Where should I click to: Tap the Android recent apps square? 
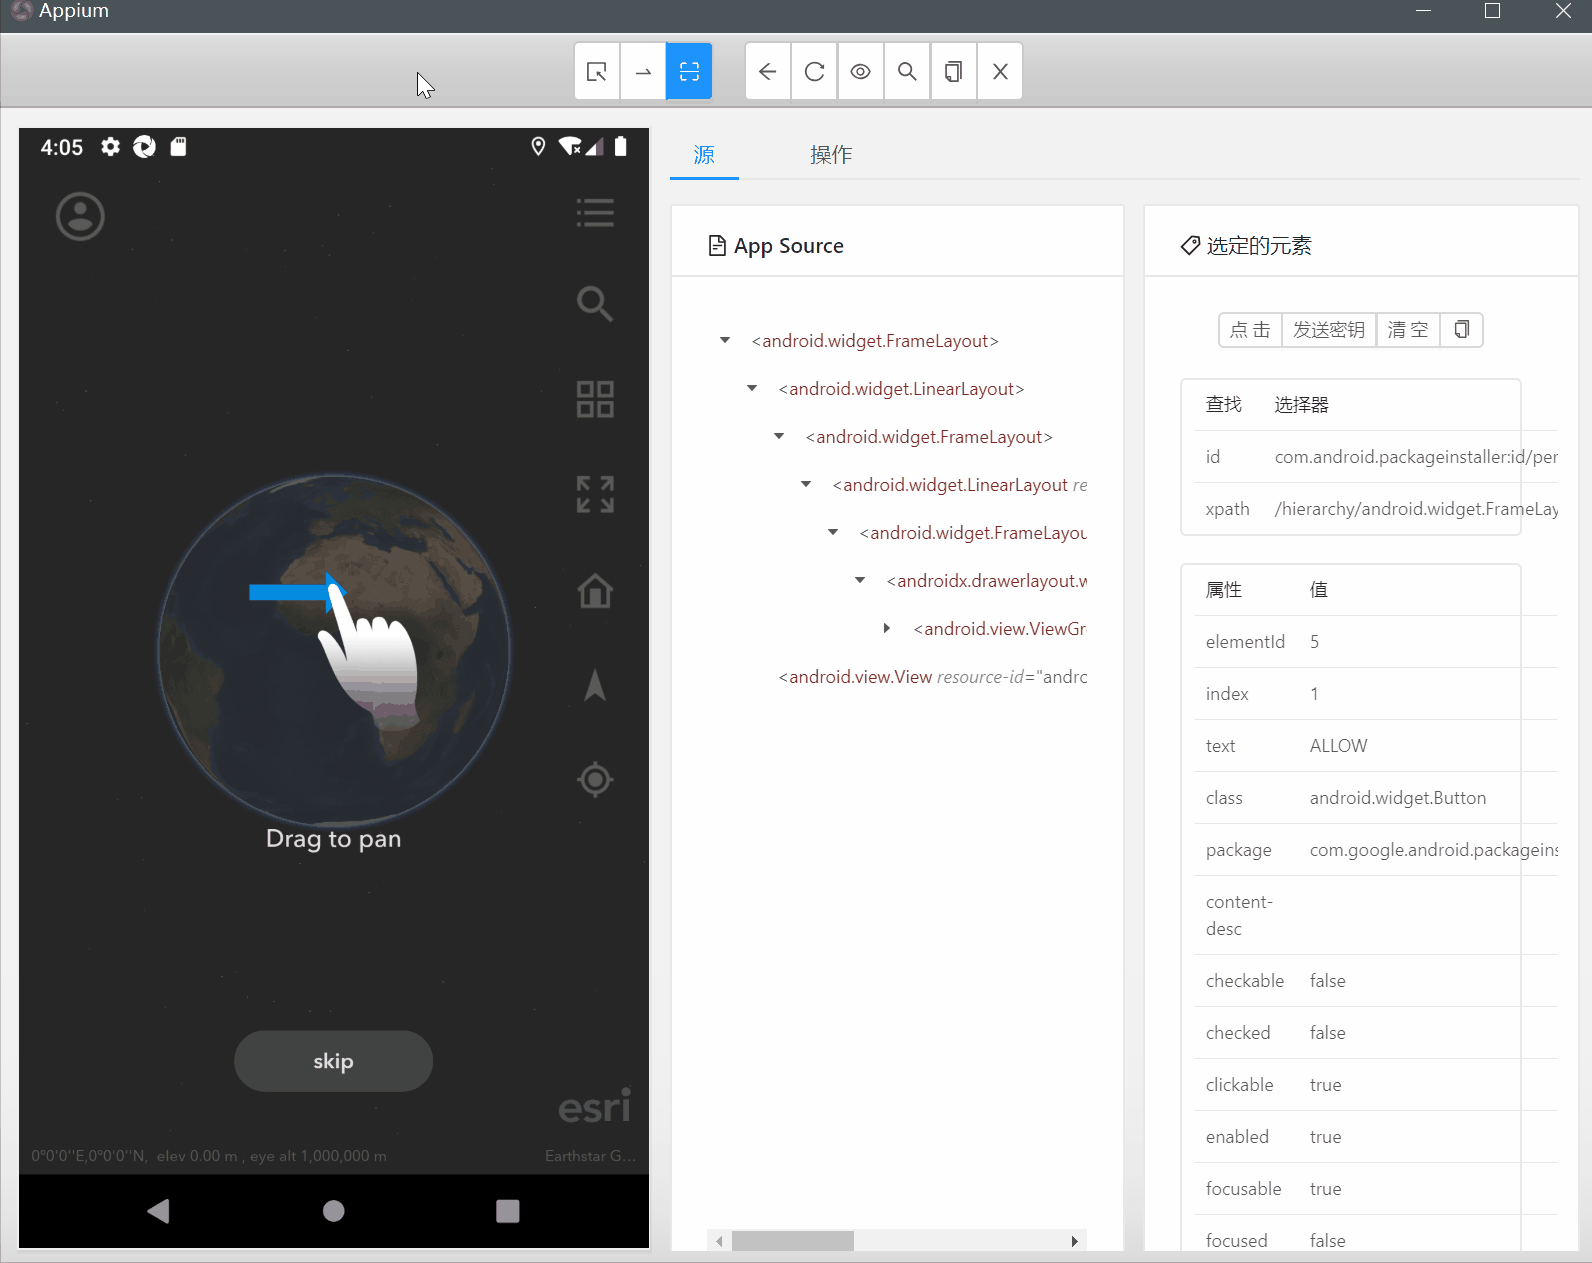tap(508, 1211)
